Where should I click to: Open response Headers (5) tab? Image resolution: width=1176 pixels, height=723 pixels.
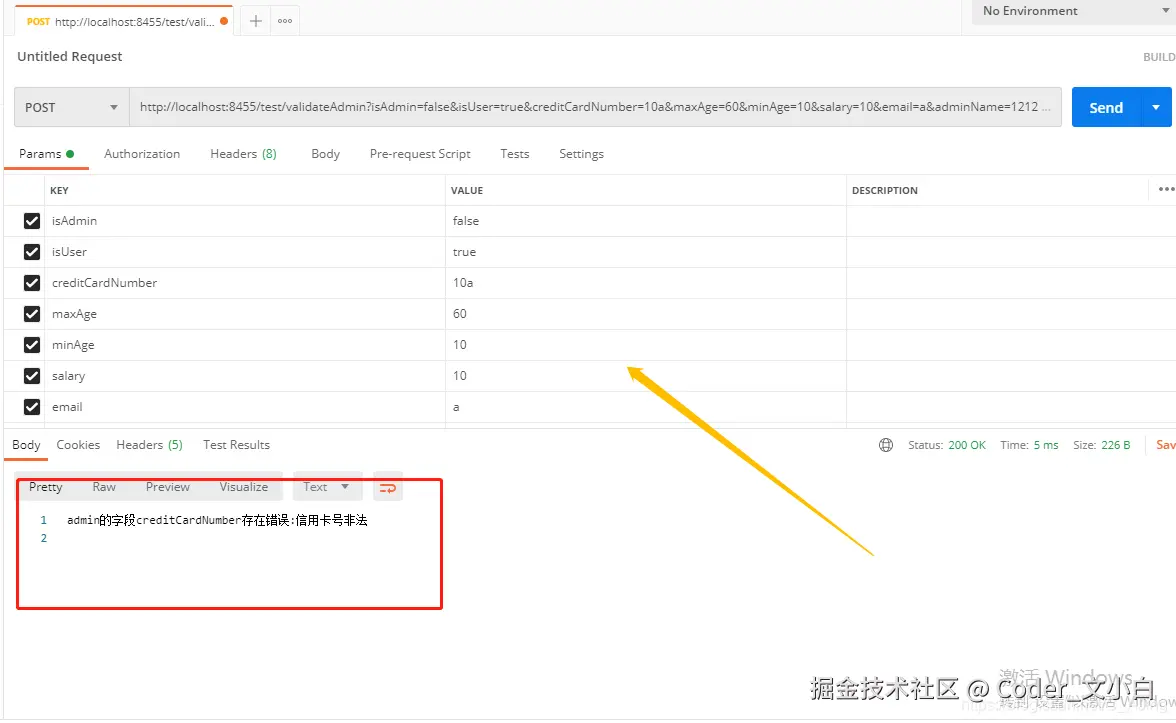tap(149, 445)
